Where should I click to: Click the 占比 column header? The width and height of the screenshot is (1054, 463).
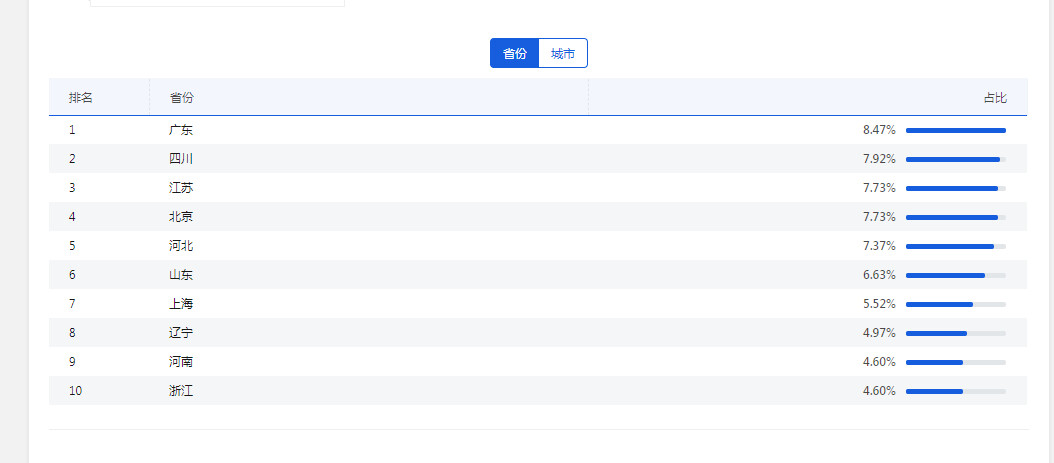coord(994,98)
